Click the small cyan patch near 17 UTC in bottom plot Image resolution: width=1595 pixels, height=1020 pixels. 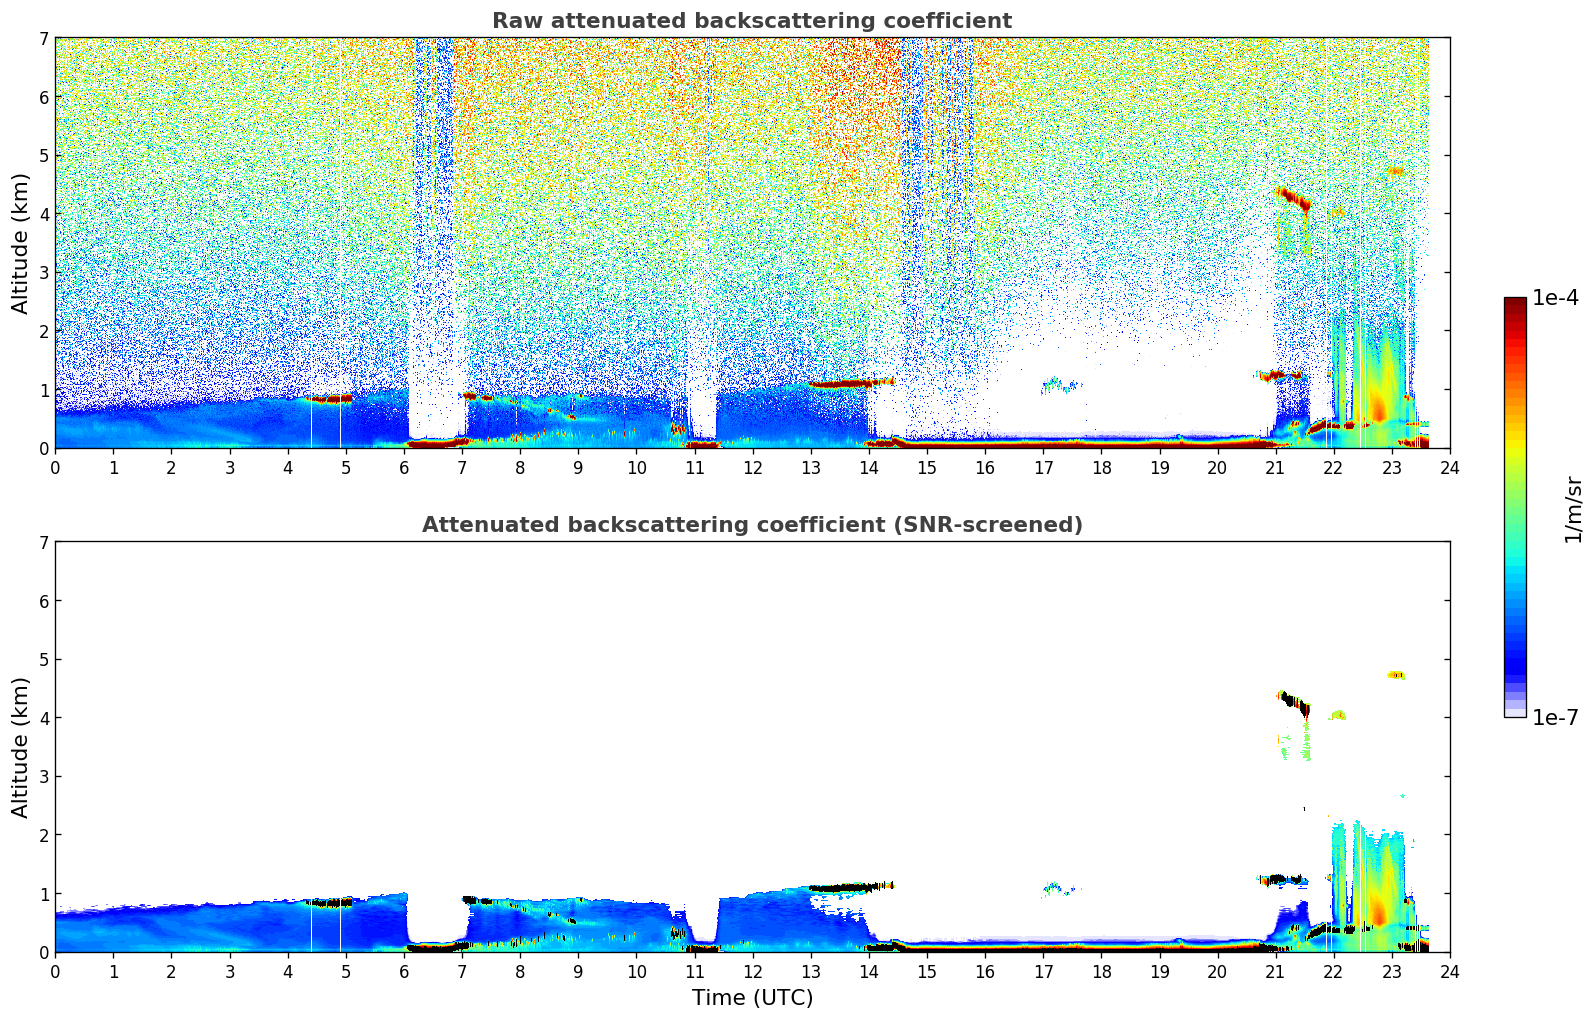point(1053,887)
